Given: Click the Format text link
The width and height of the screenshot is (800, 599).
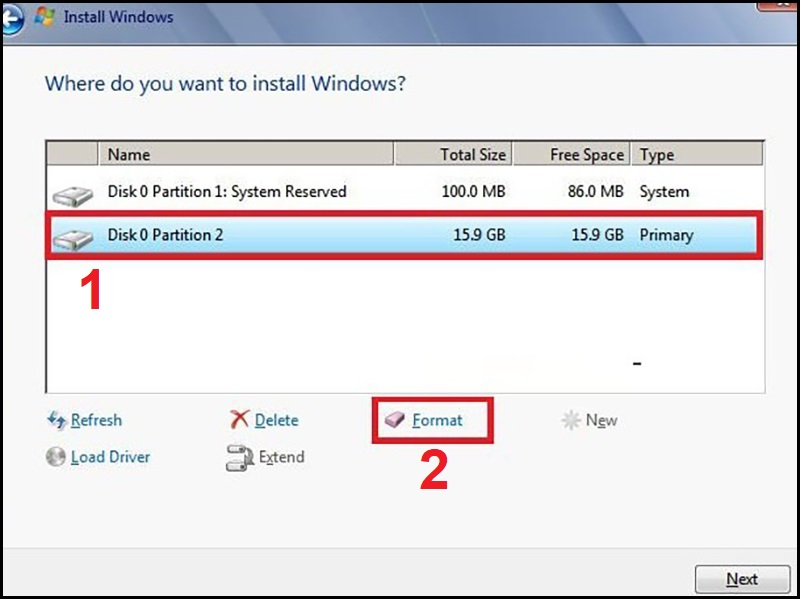Looking at the screenshot, I should [x=437, y=421].
